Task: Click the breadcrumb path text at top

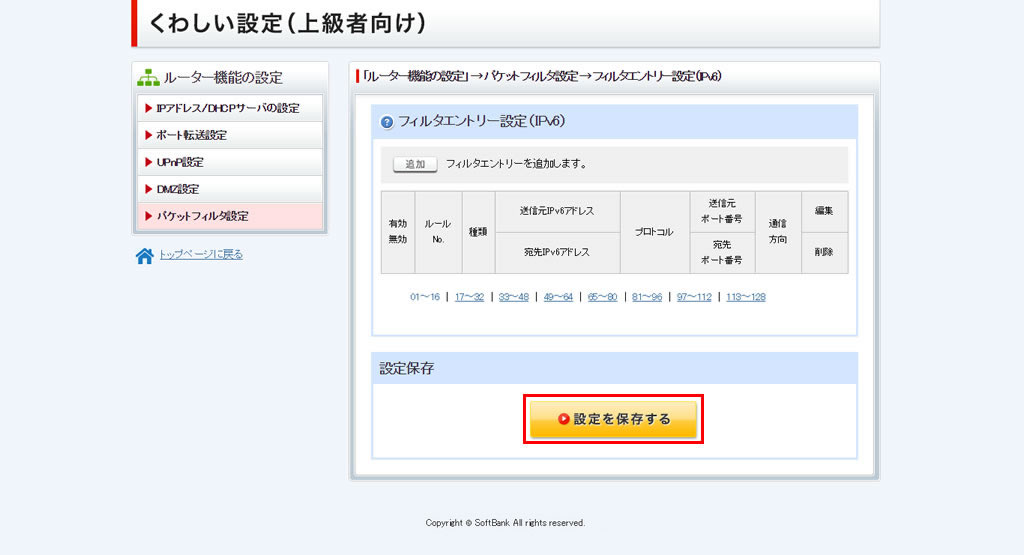Action: coord(541,76)
